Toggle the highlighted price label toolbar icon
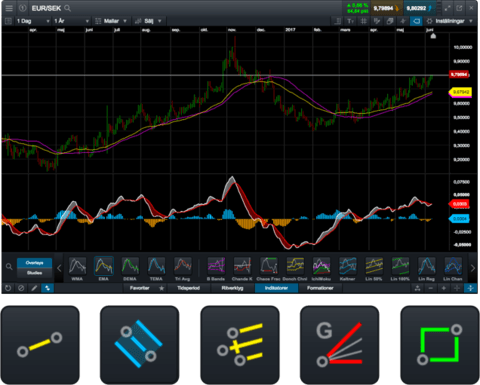The height and width of the screenshot is (385, 480). point(416,21)
